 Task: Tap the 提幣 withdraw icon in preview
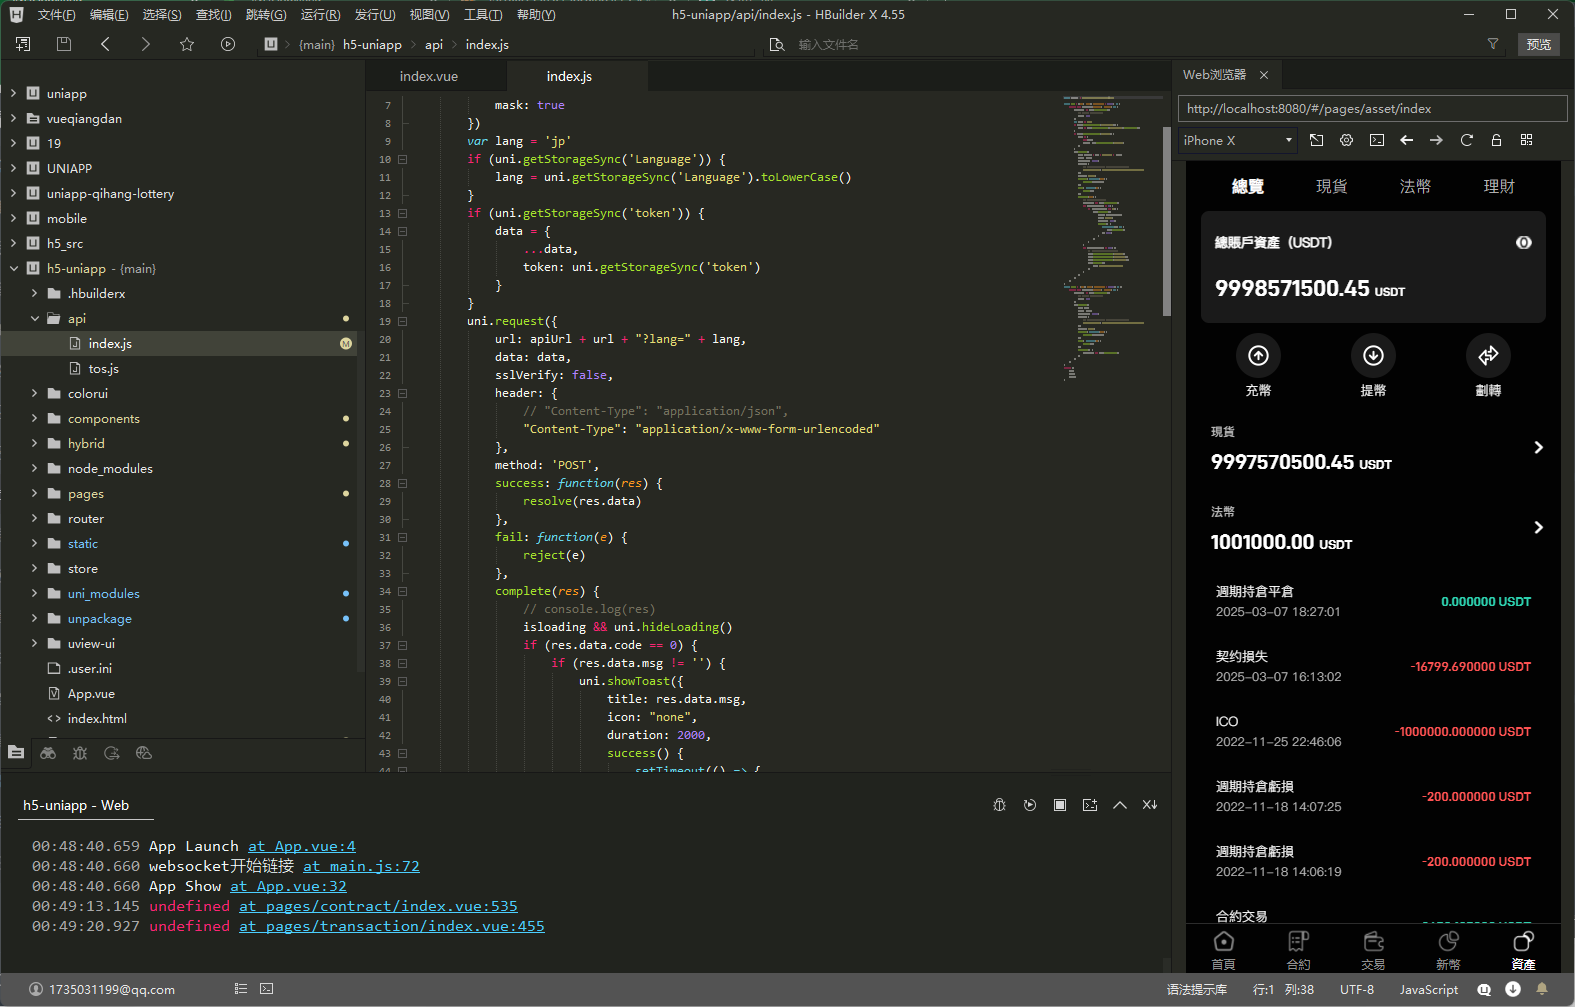(1373, 355)
